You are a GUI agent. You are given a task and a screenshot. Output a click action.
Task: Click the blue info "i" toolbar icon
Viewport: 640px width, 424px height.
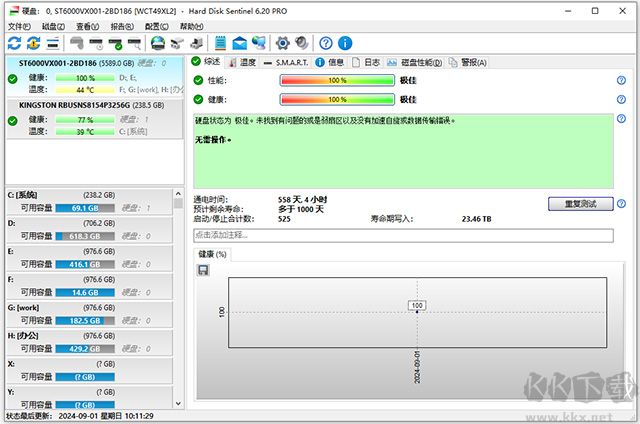345,43
